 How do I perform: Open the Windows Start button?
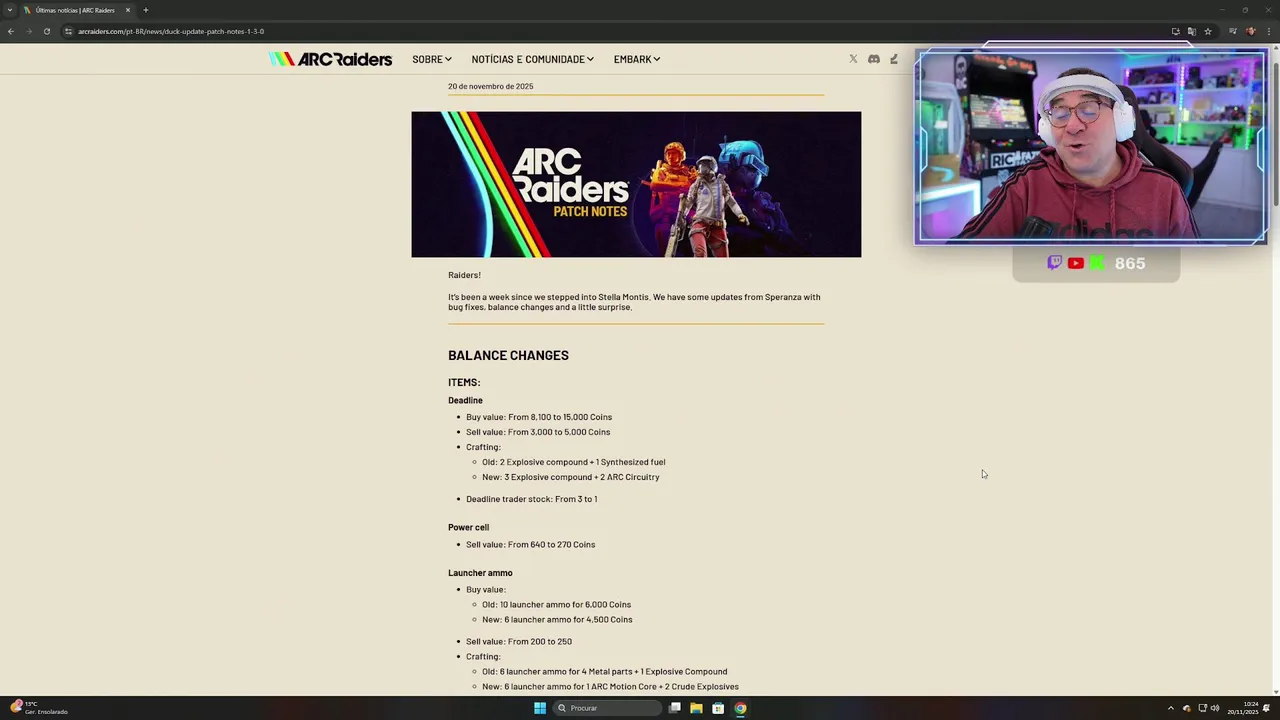pos(540,708)
